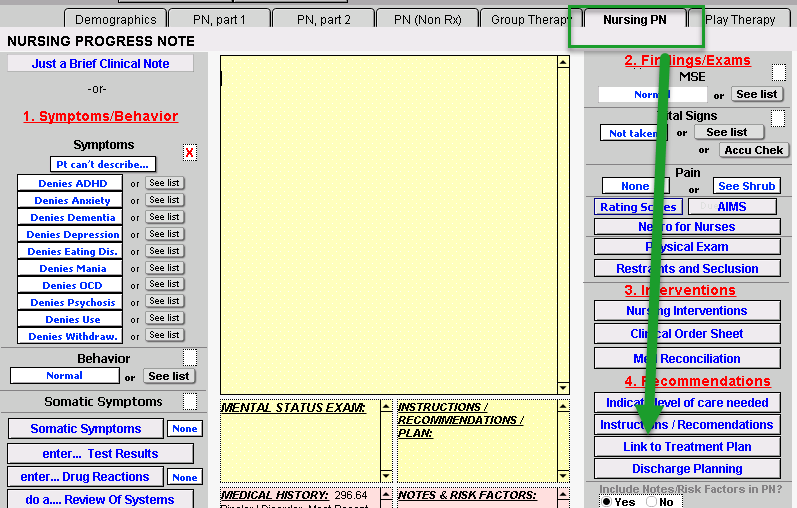Open See list for MSE
The height and width of the screenshot is (508, 797).
click(x=756, y=94)
